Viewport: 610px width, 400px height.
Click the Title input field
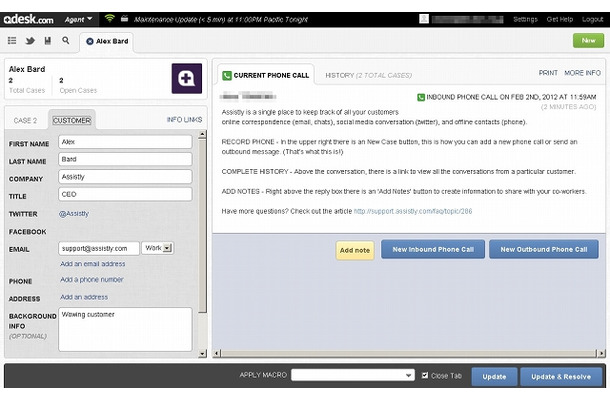click(x=125, y=194)
